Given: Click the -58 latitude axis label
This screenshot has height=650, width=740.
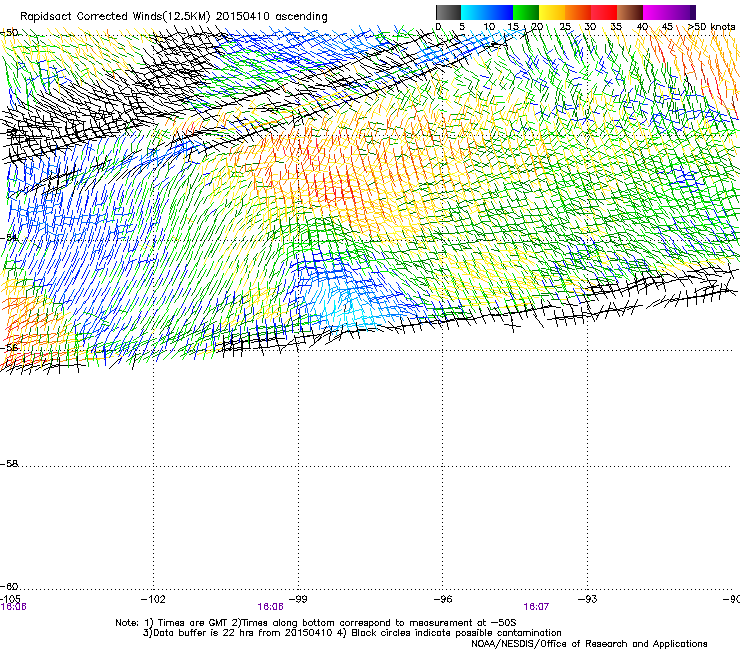Looking at the screenshot, I should pyautogui.click(x=9, y=464).
